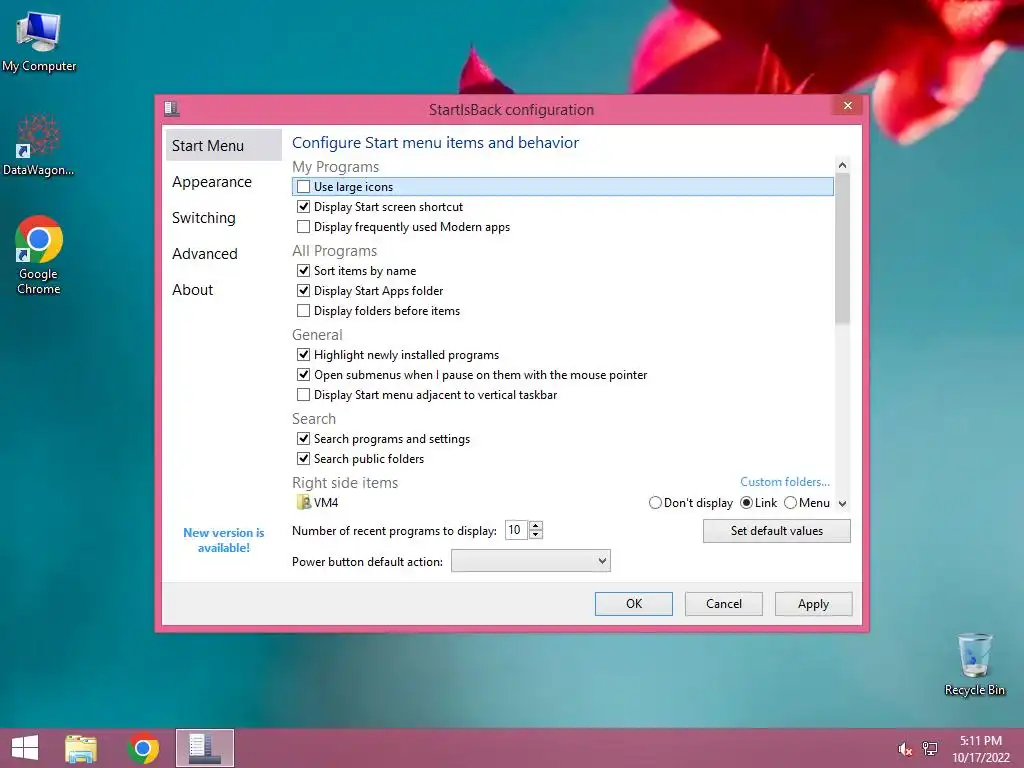
Task: Click the VM4 user folder icon
Action: (303, 502)
